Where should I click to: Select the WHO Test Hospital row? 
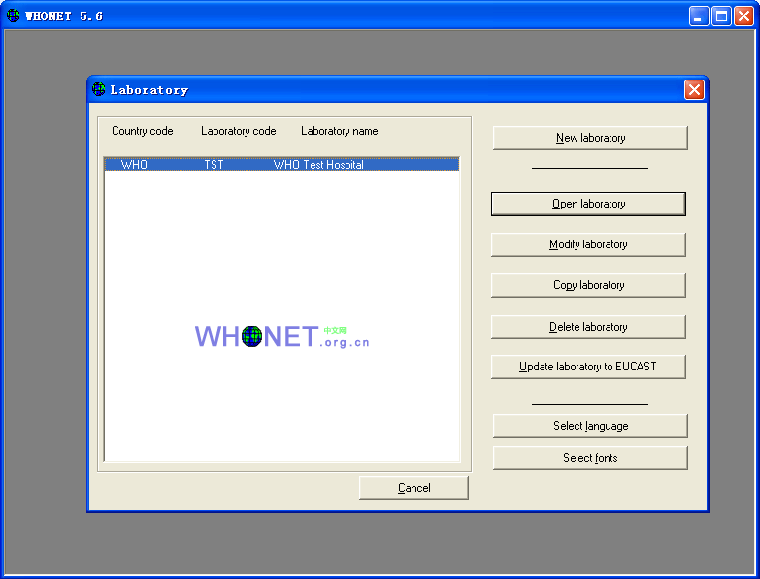(282, 165)
